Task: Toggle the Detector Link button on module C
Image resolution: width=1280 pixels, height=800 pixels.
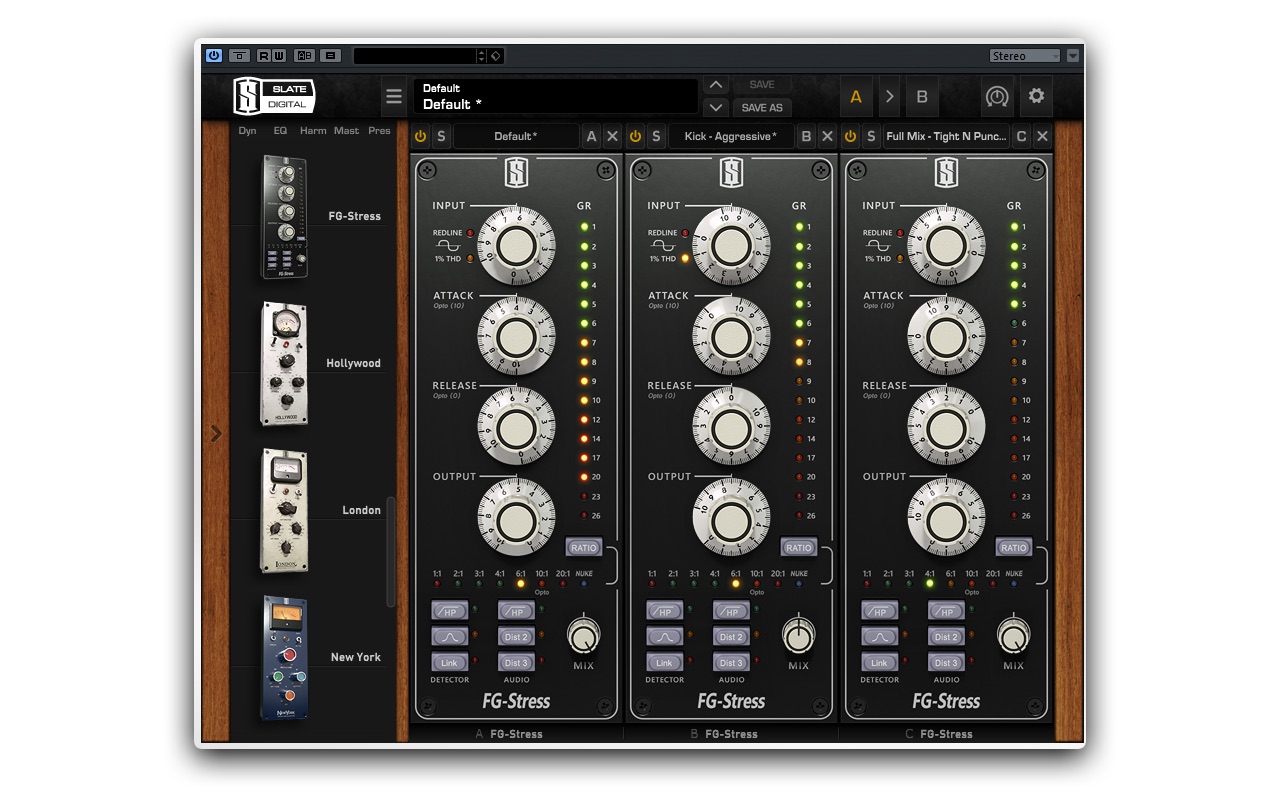Action: point(879,662)
